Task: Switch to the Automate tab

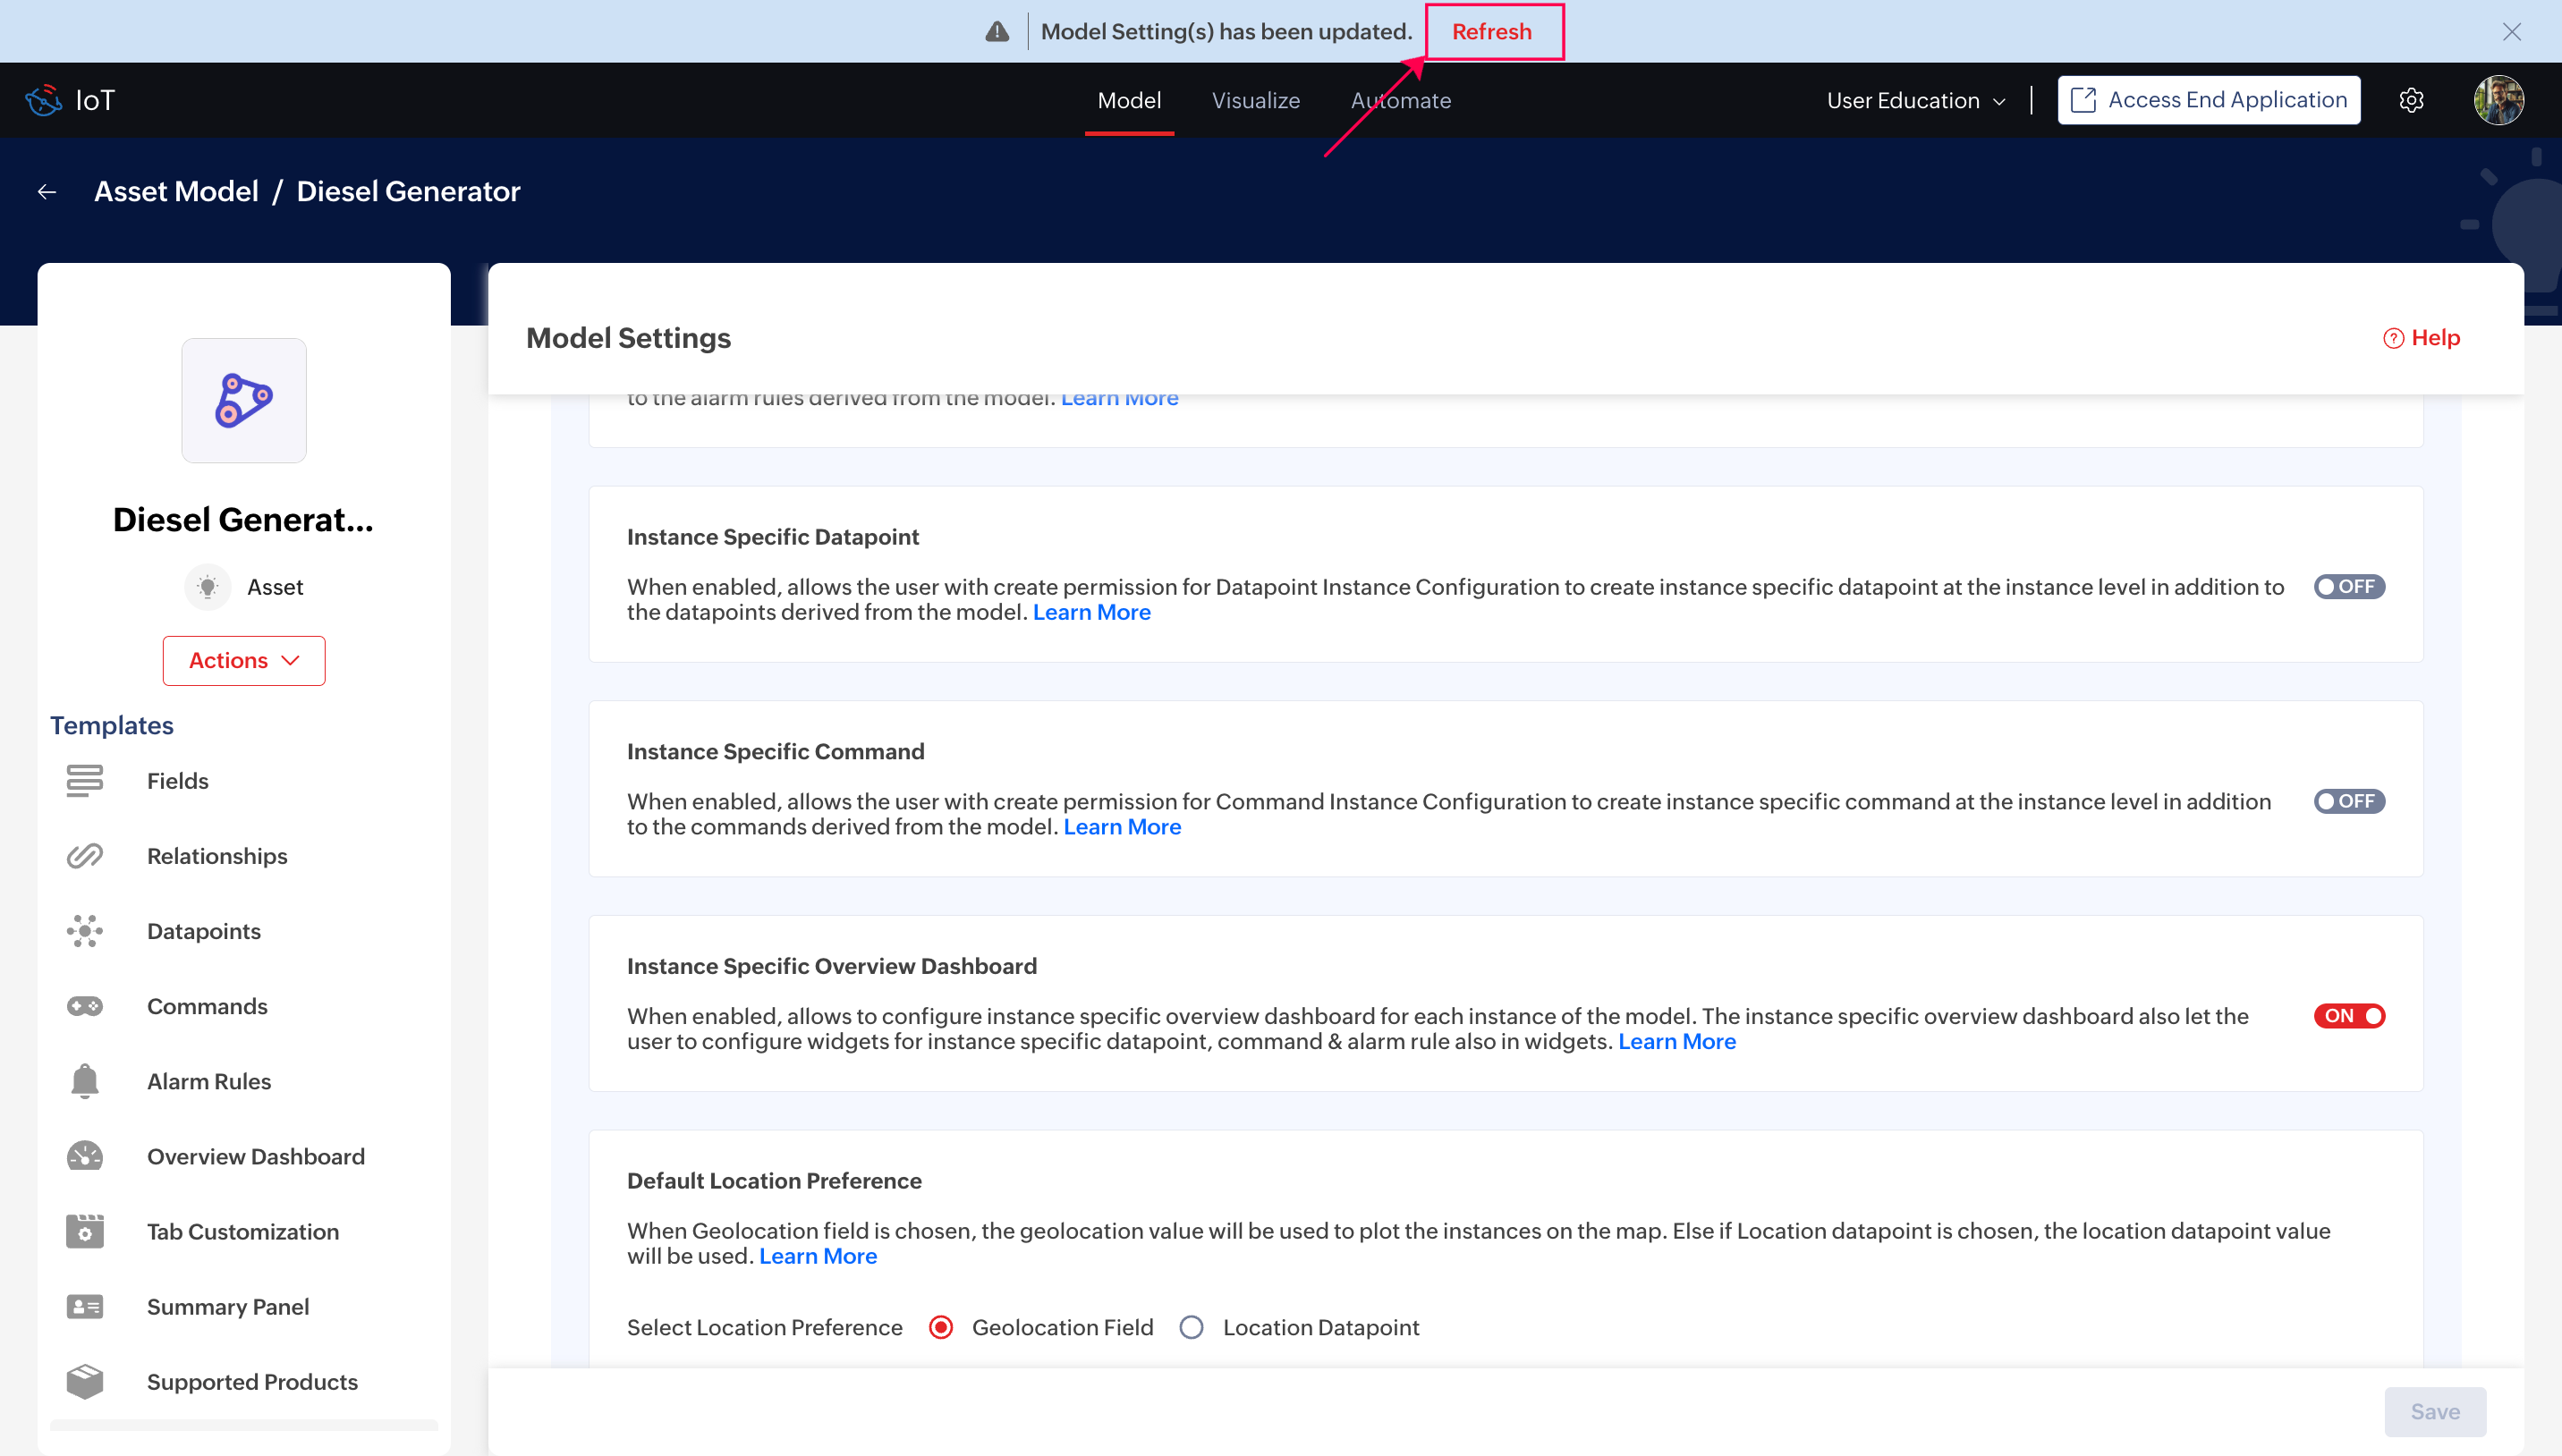Action: click(1400, 100)
